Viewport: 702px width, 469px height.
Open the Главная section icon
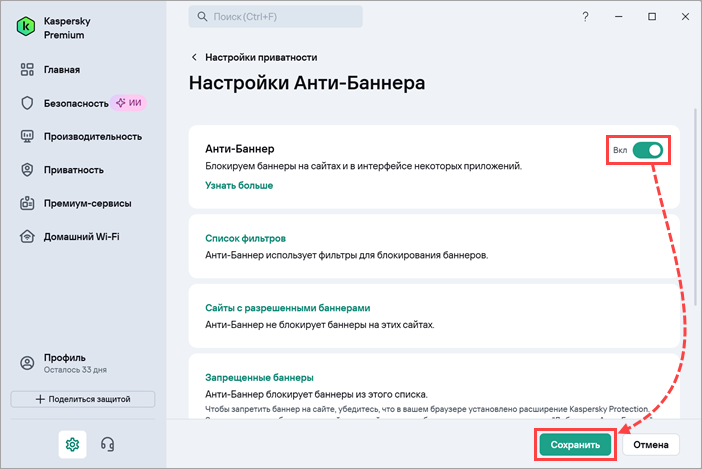coord(27,69)
